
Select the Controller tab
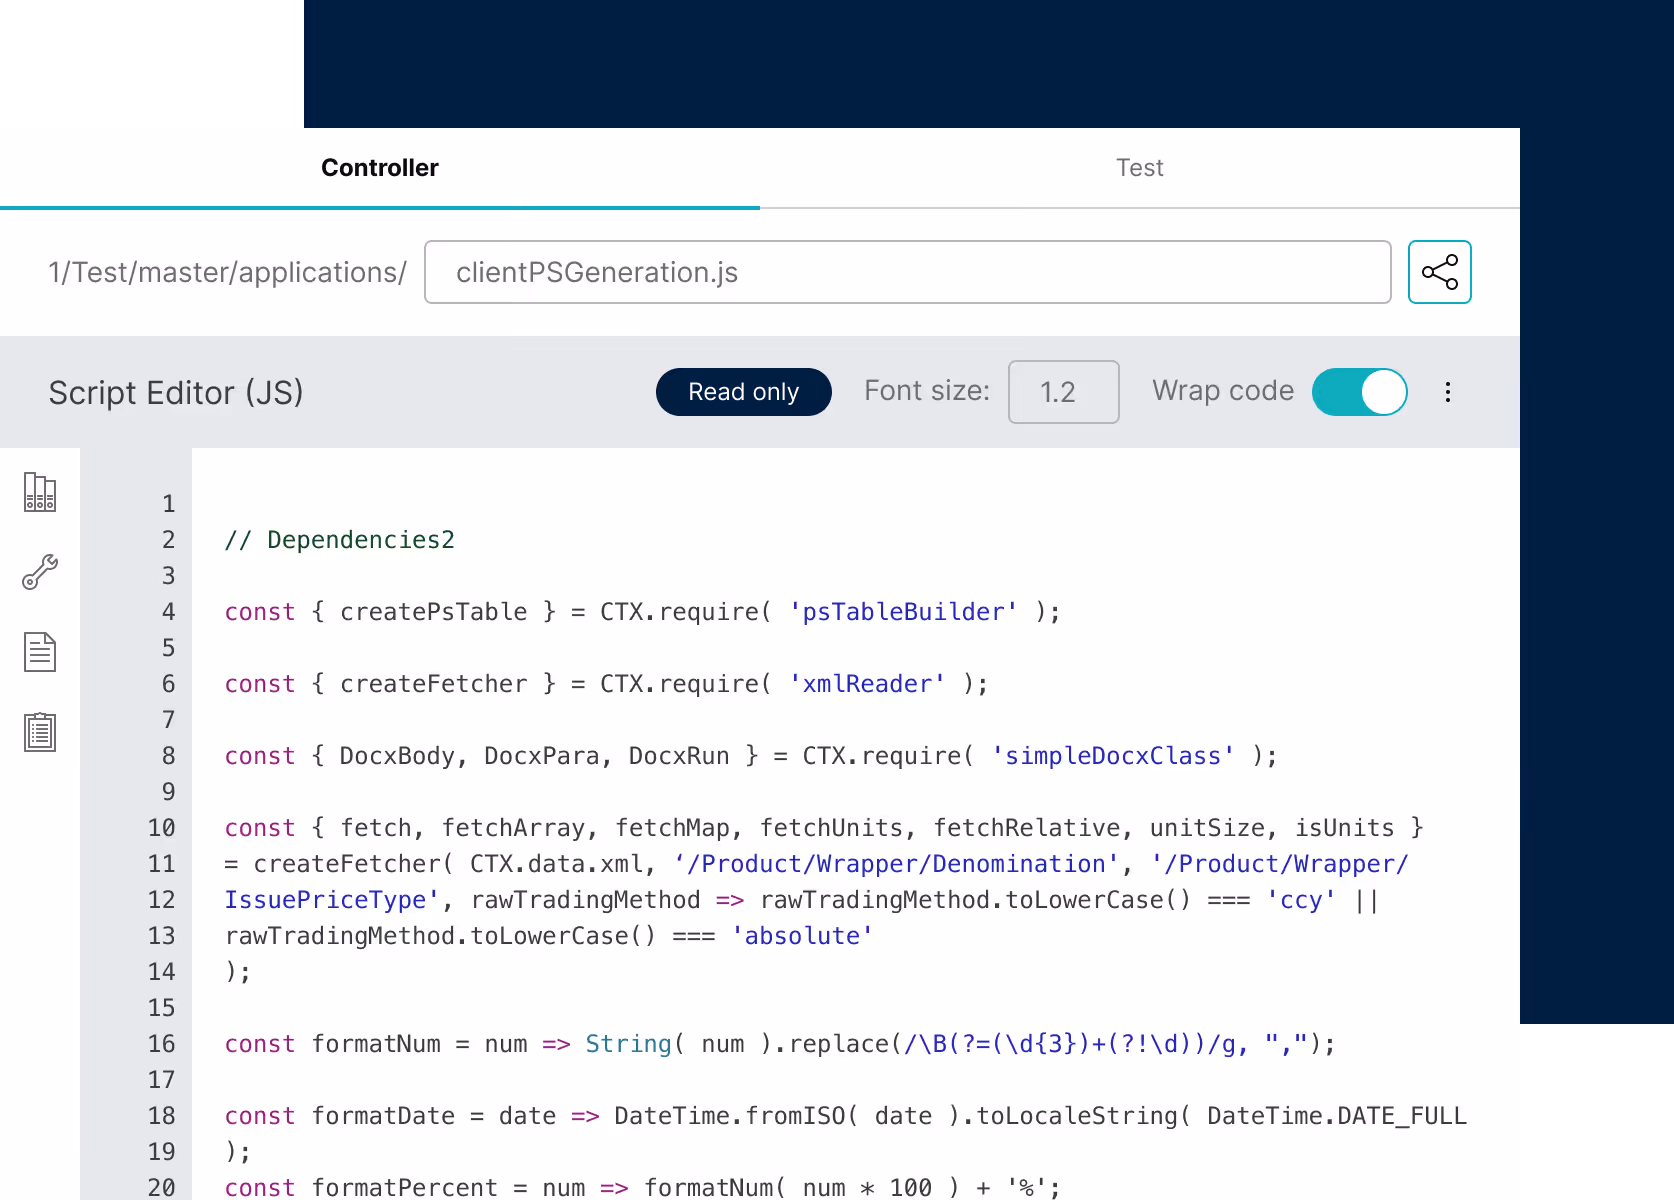click(379, 167)
